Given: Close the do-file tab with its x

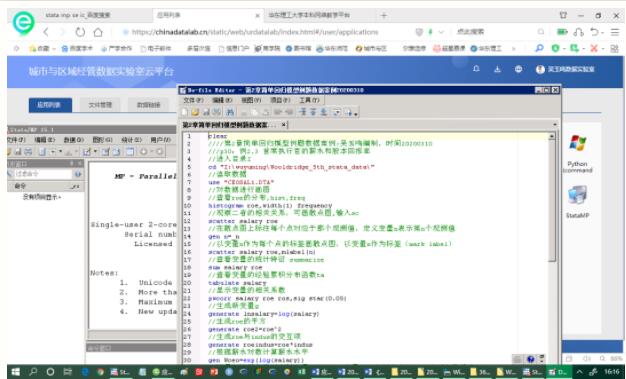Looking at the screenshot, I should click(x=283, y=125).
